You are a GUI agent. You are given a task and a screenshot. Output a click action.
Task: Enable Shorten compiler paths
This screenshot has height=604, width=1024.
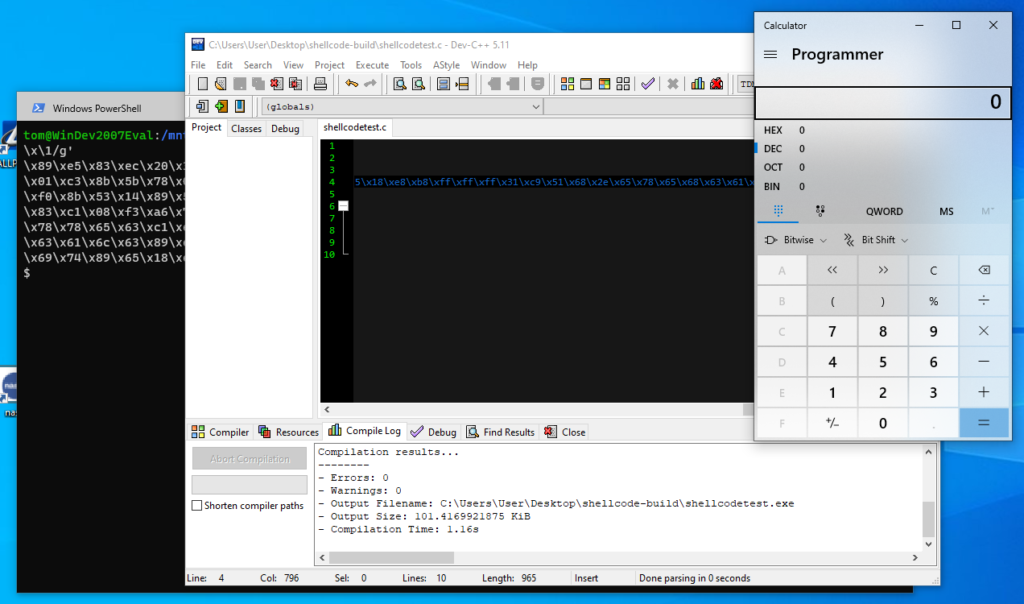point(196,505)
